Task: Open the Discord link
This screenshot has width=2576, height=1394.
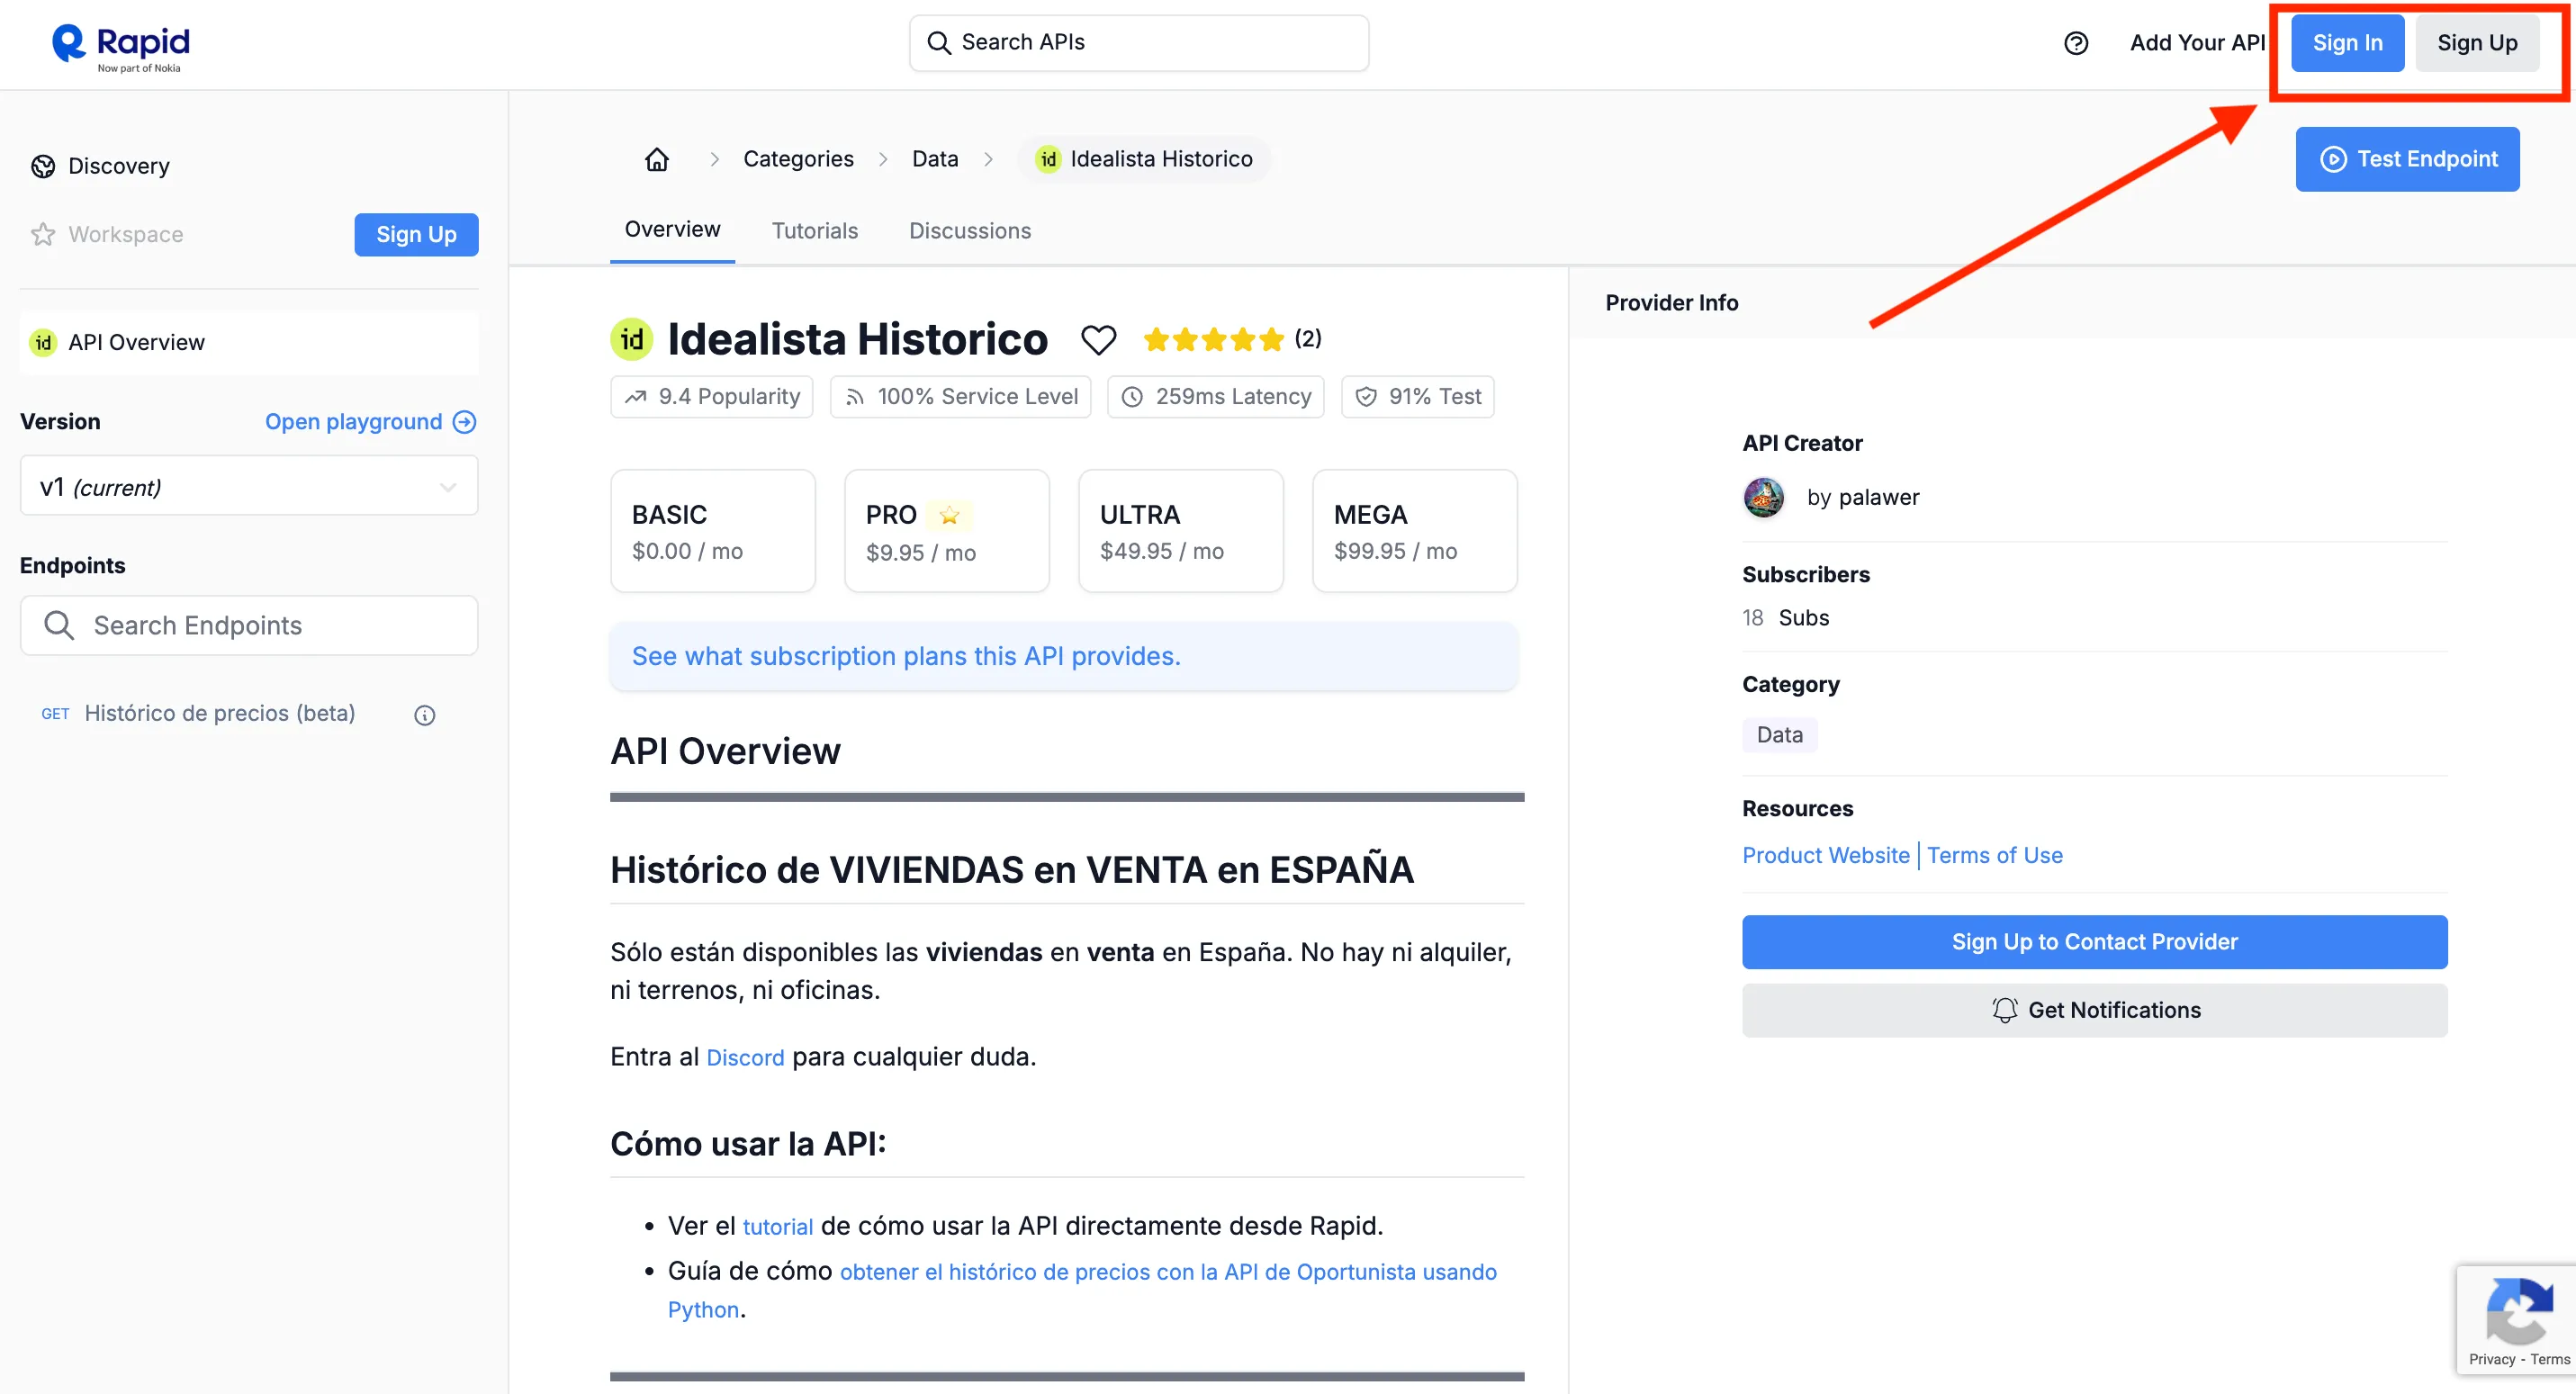Action: (745, 1058)
